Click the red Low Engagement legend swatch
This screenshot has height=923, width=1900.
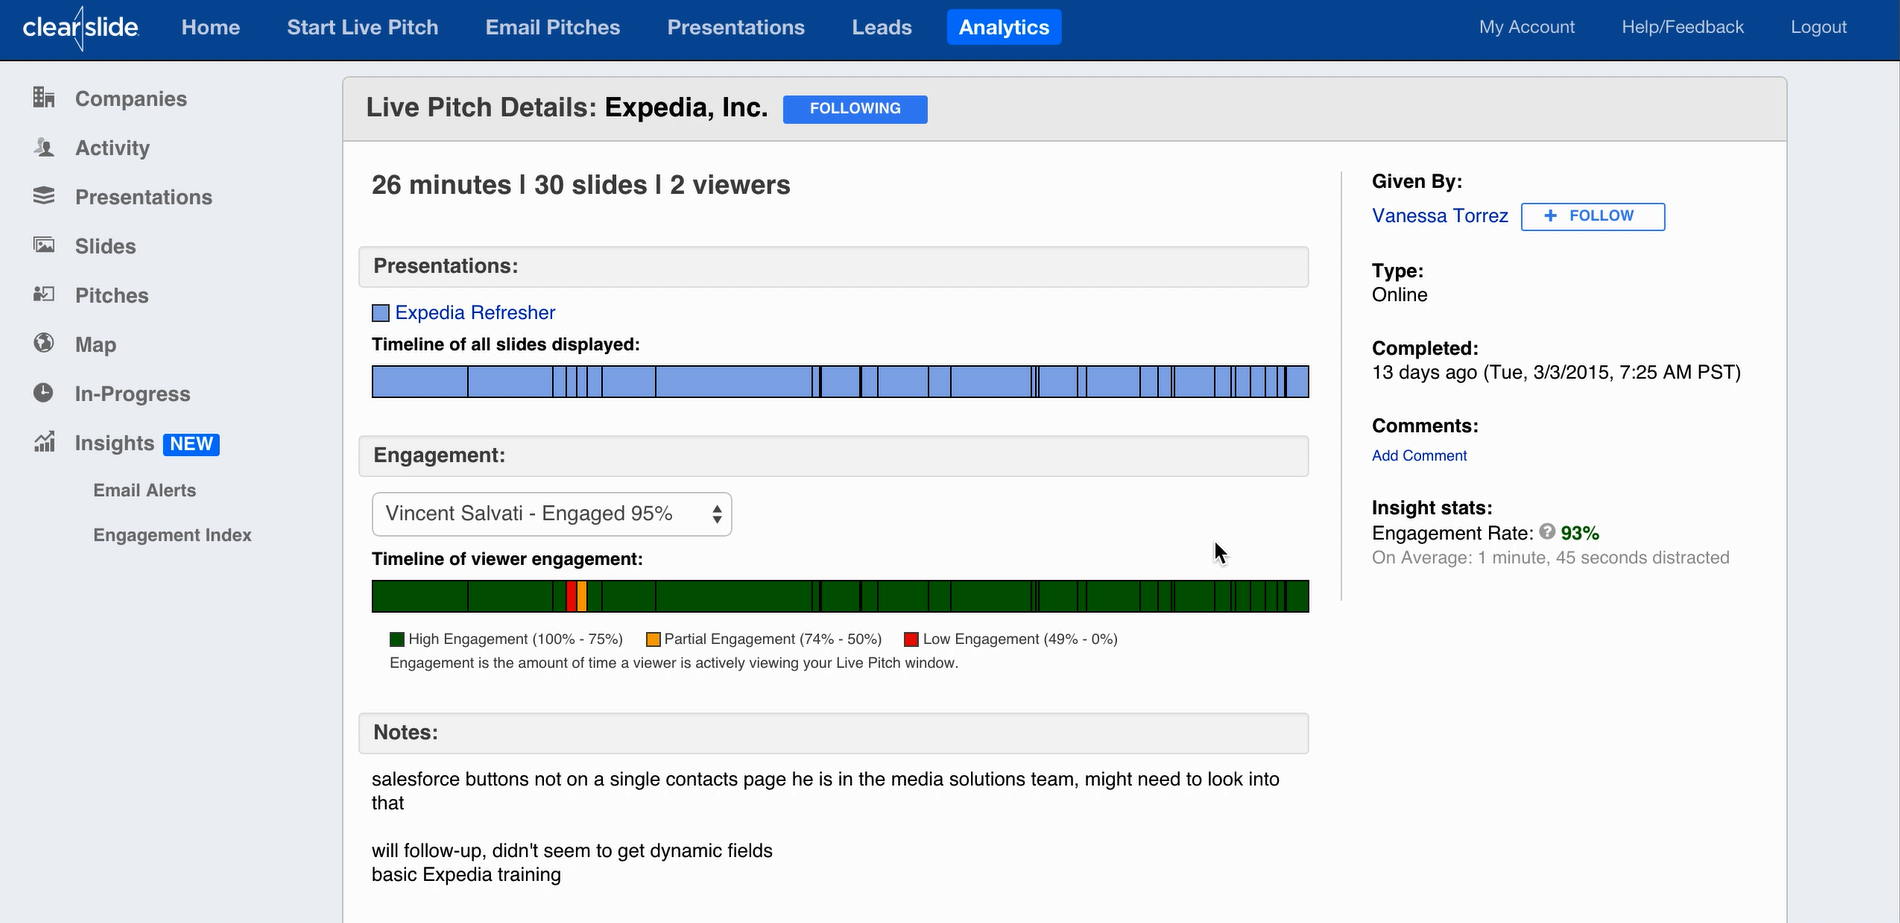pyautogui.click(x=911, y=639)
